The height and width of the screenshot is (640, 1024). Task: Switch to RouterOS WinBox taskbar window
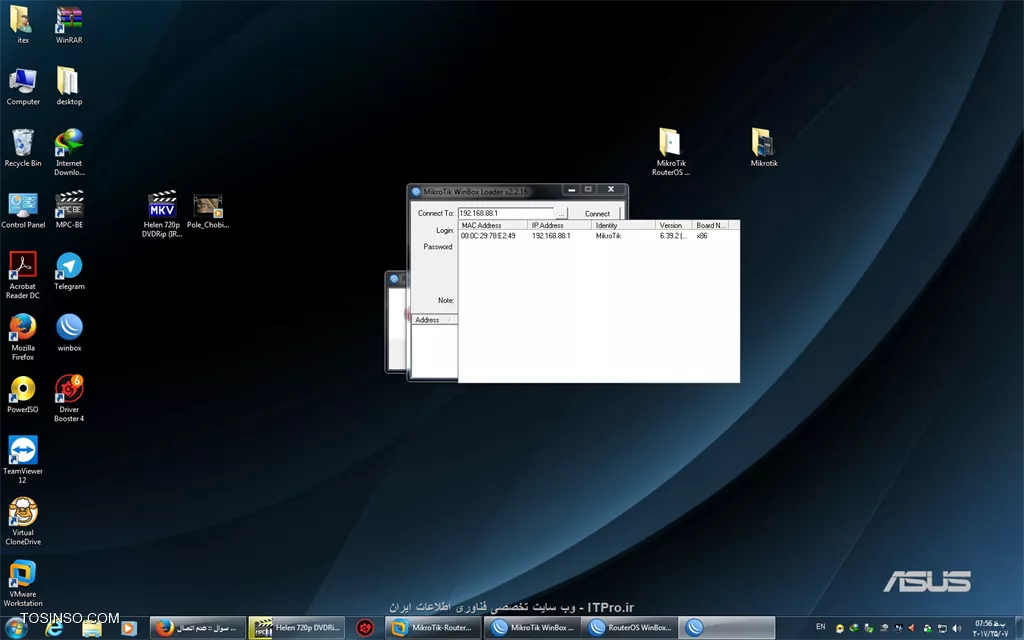coord(628,628)
